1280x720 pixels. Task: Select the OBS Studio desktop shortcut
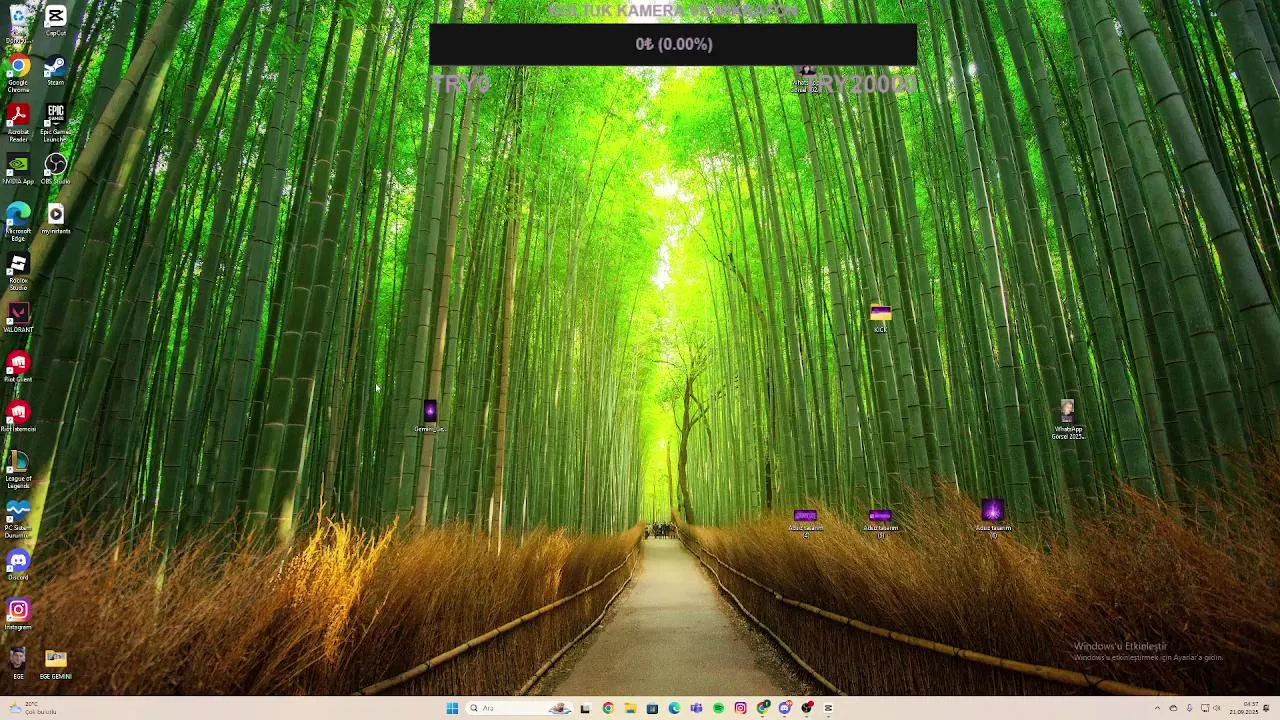point(56,170)
